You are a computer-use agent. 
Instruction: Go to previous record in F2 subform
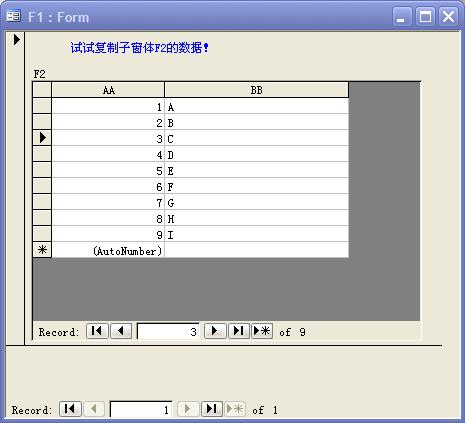pyautogui.click(x=121, y=331)
